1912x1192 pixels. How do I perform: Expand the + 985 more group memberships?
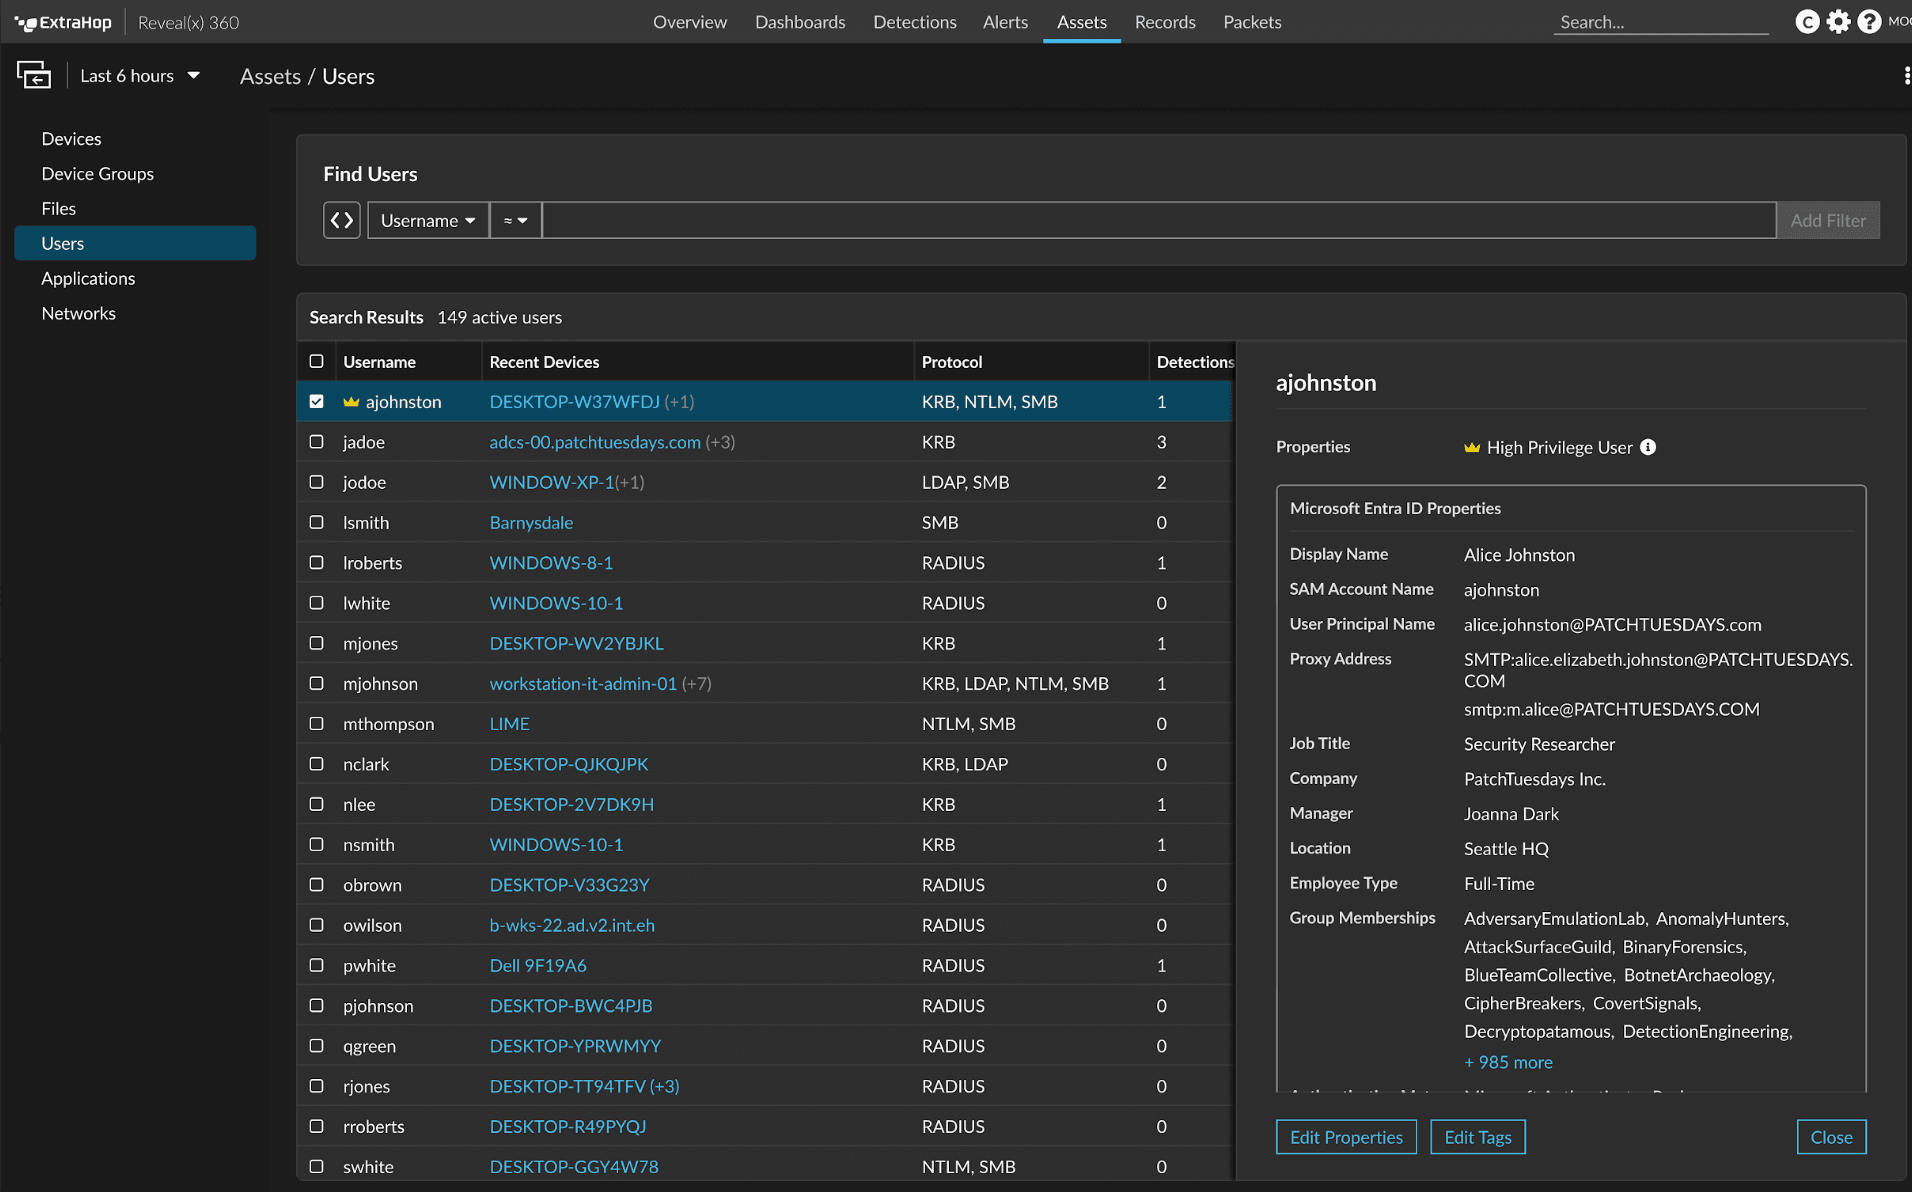(1508, 1062)
